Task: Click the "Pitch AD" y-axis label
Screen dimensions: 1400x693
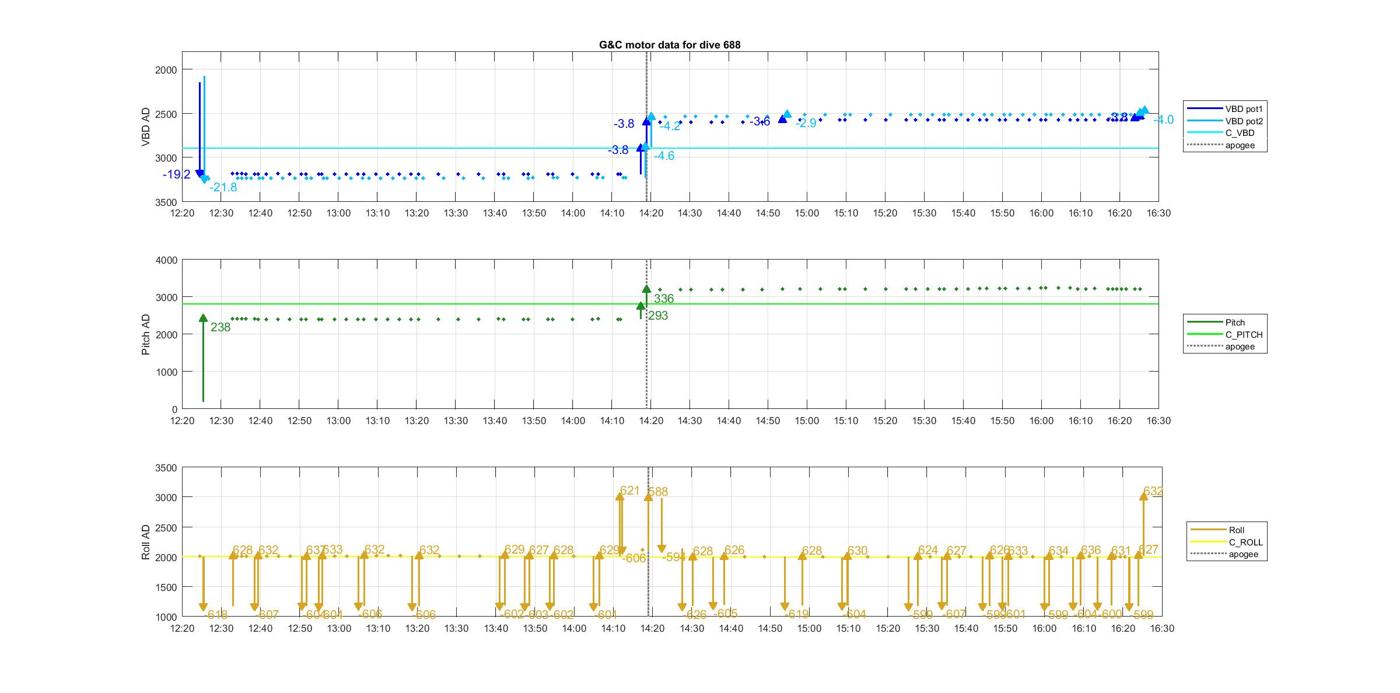Action: click(146, 334)
